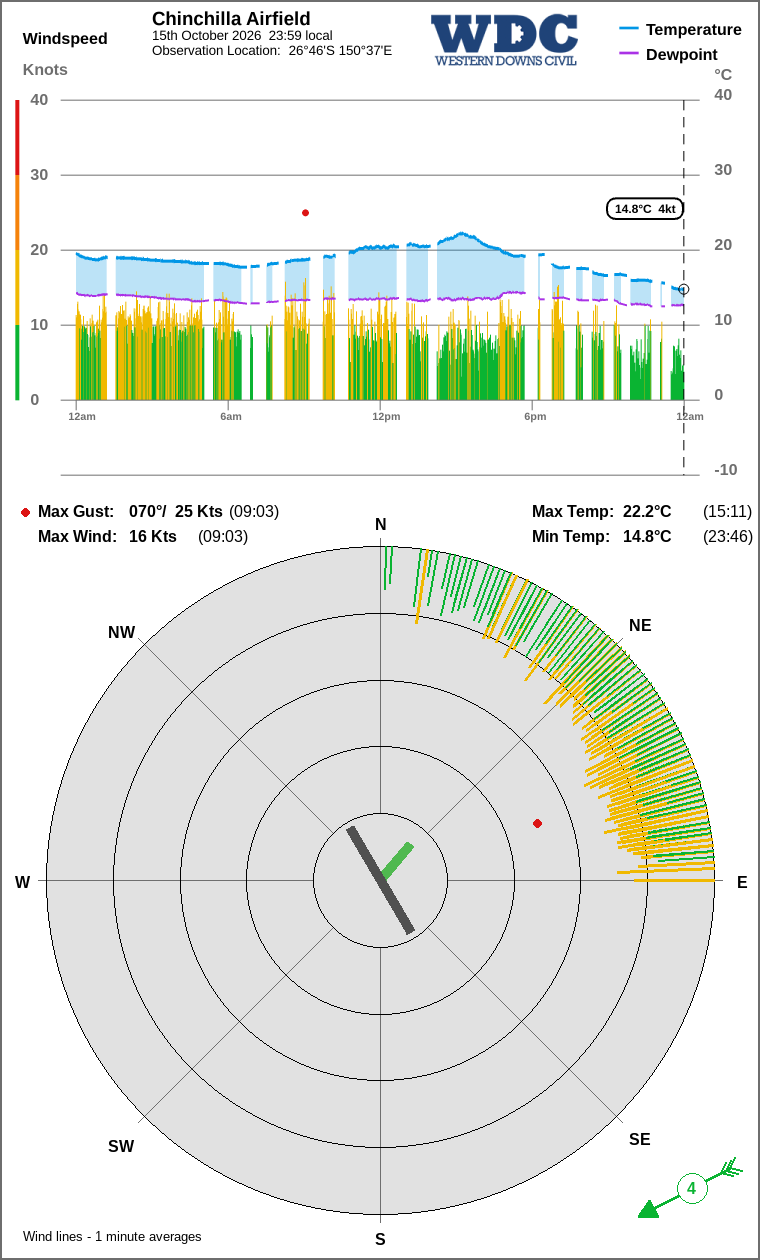760x1260 pixels.
Task: Click the 'Max Gust:' label
Action: pos(76,512)
